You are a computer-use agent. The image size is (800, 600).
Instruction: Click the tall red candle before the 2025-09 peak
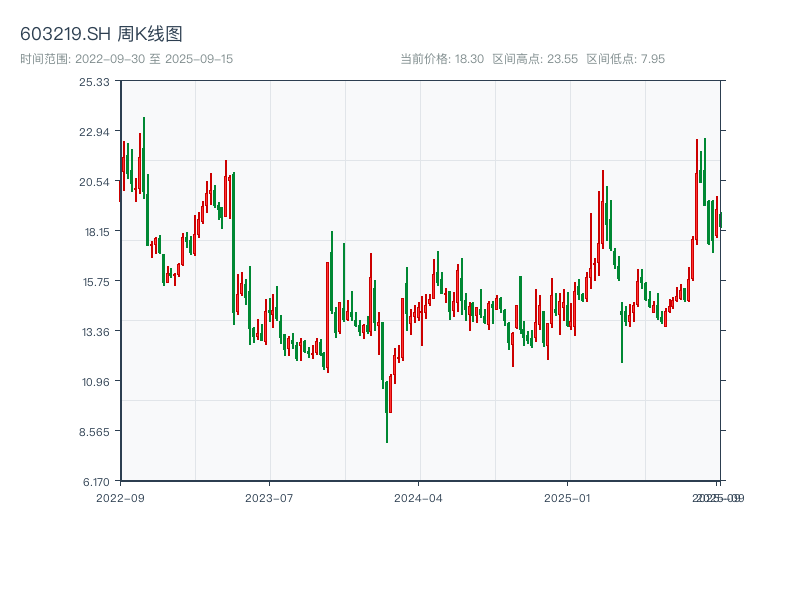tap(696, 191)
